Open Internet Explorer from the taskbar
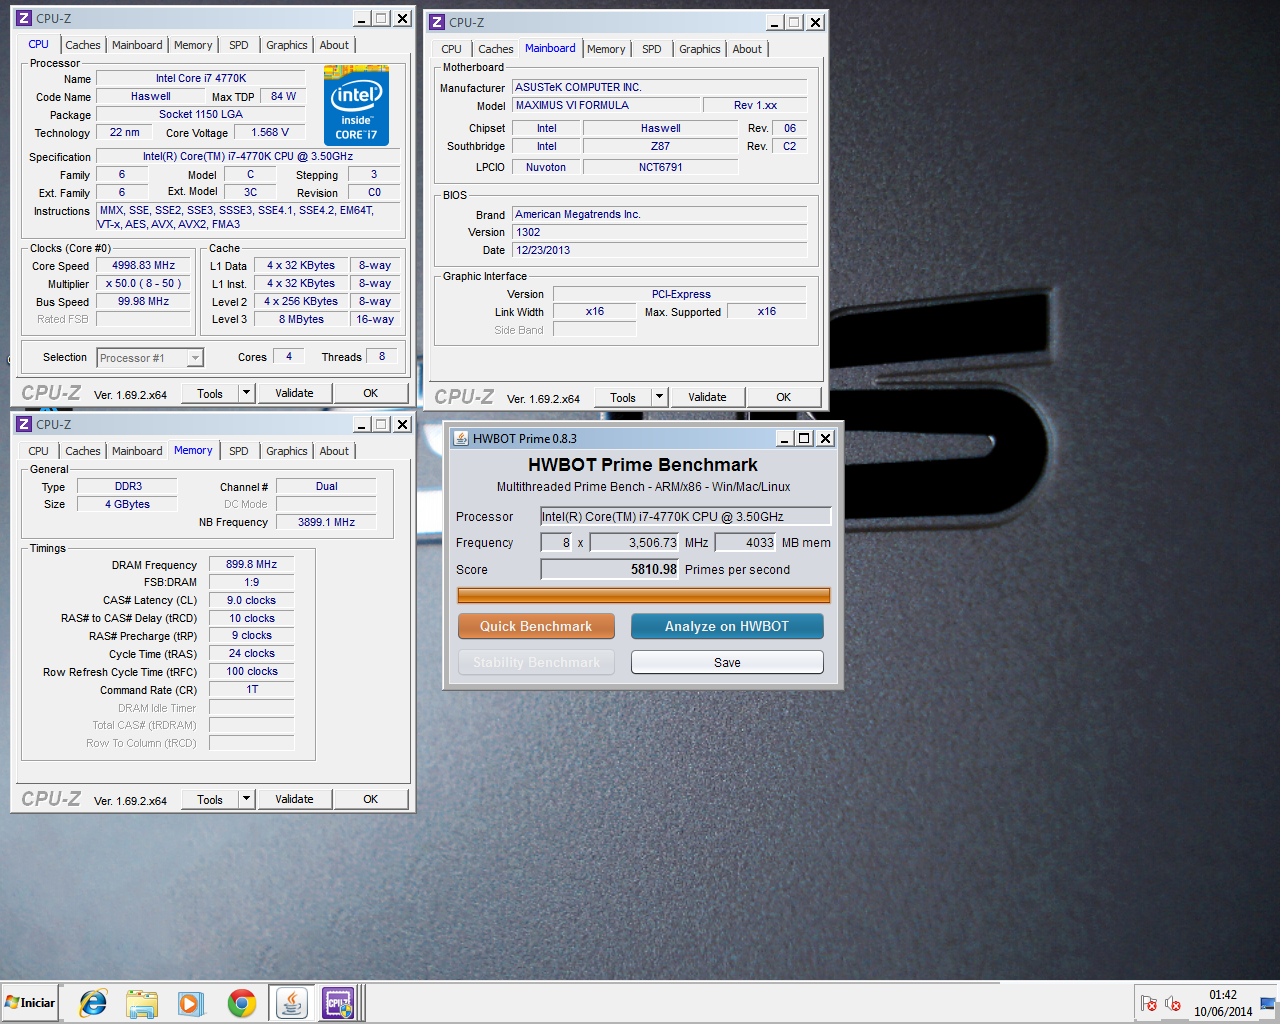Screen dimensions: 1280x1024 (93, 1003)
